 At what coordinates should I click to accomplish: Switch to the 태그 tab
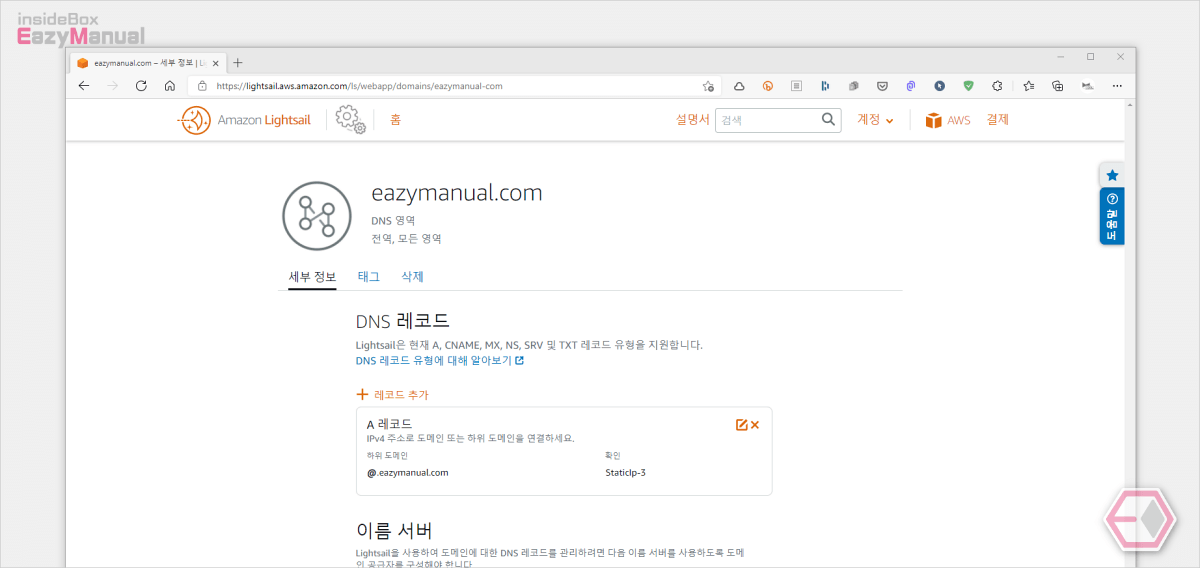(369, 277)
